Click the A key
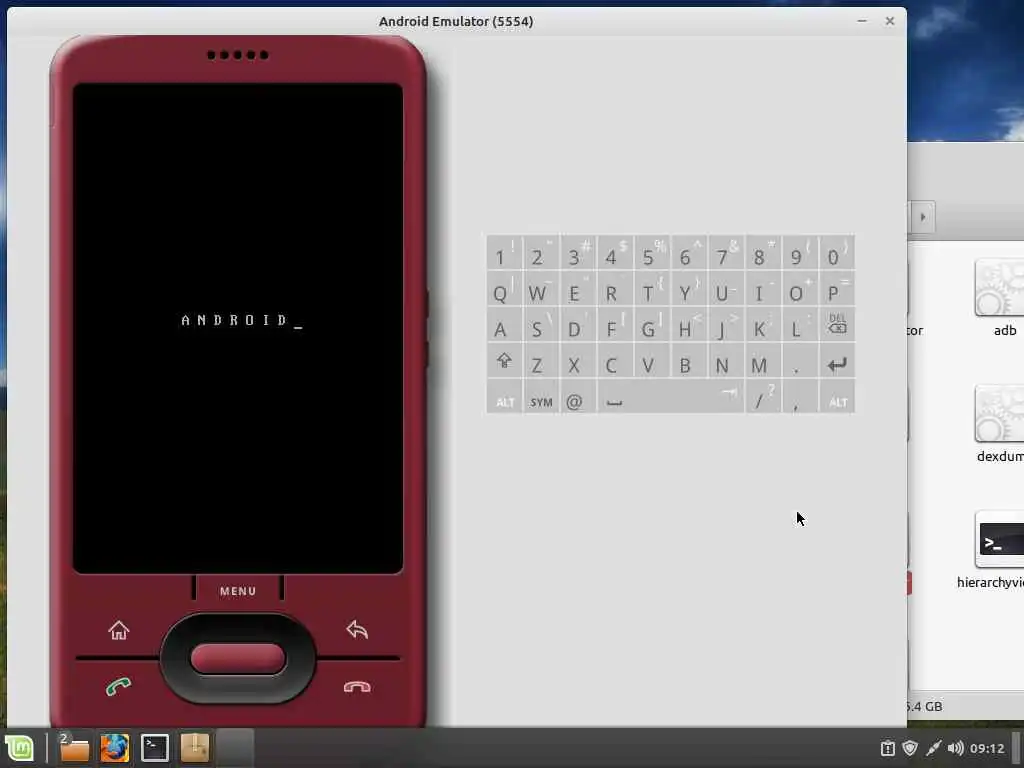Screen dimensions: 1024x768 [504, 325]
